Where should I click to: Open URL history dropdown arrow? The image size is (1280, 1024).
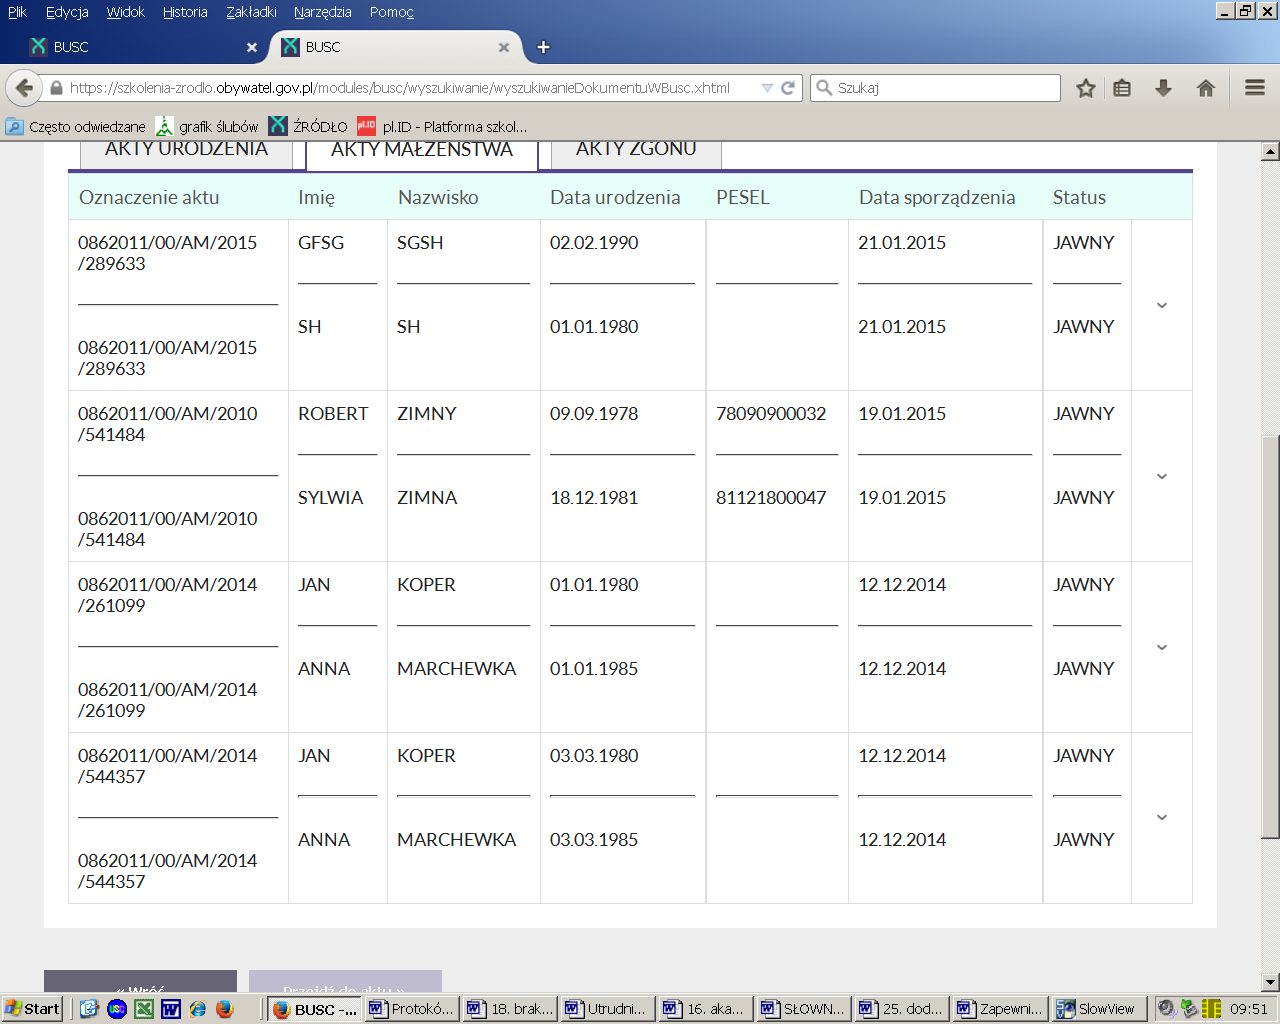coord(767,88)
